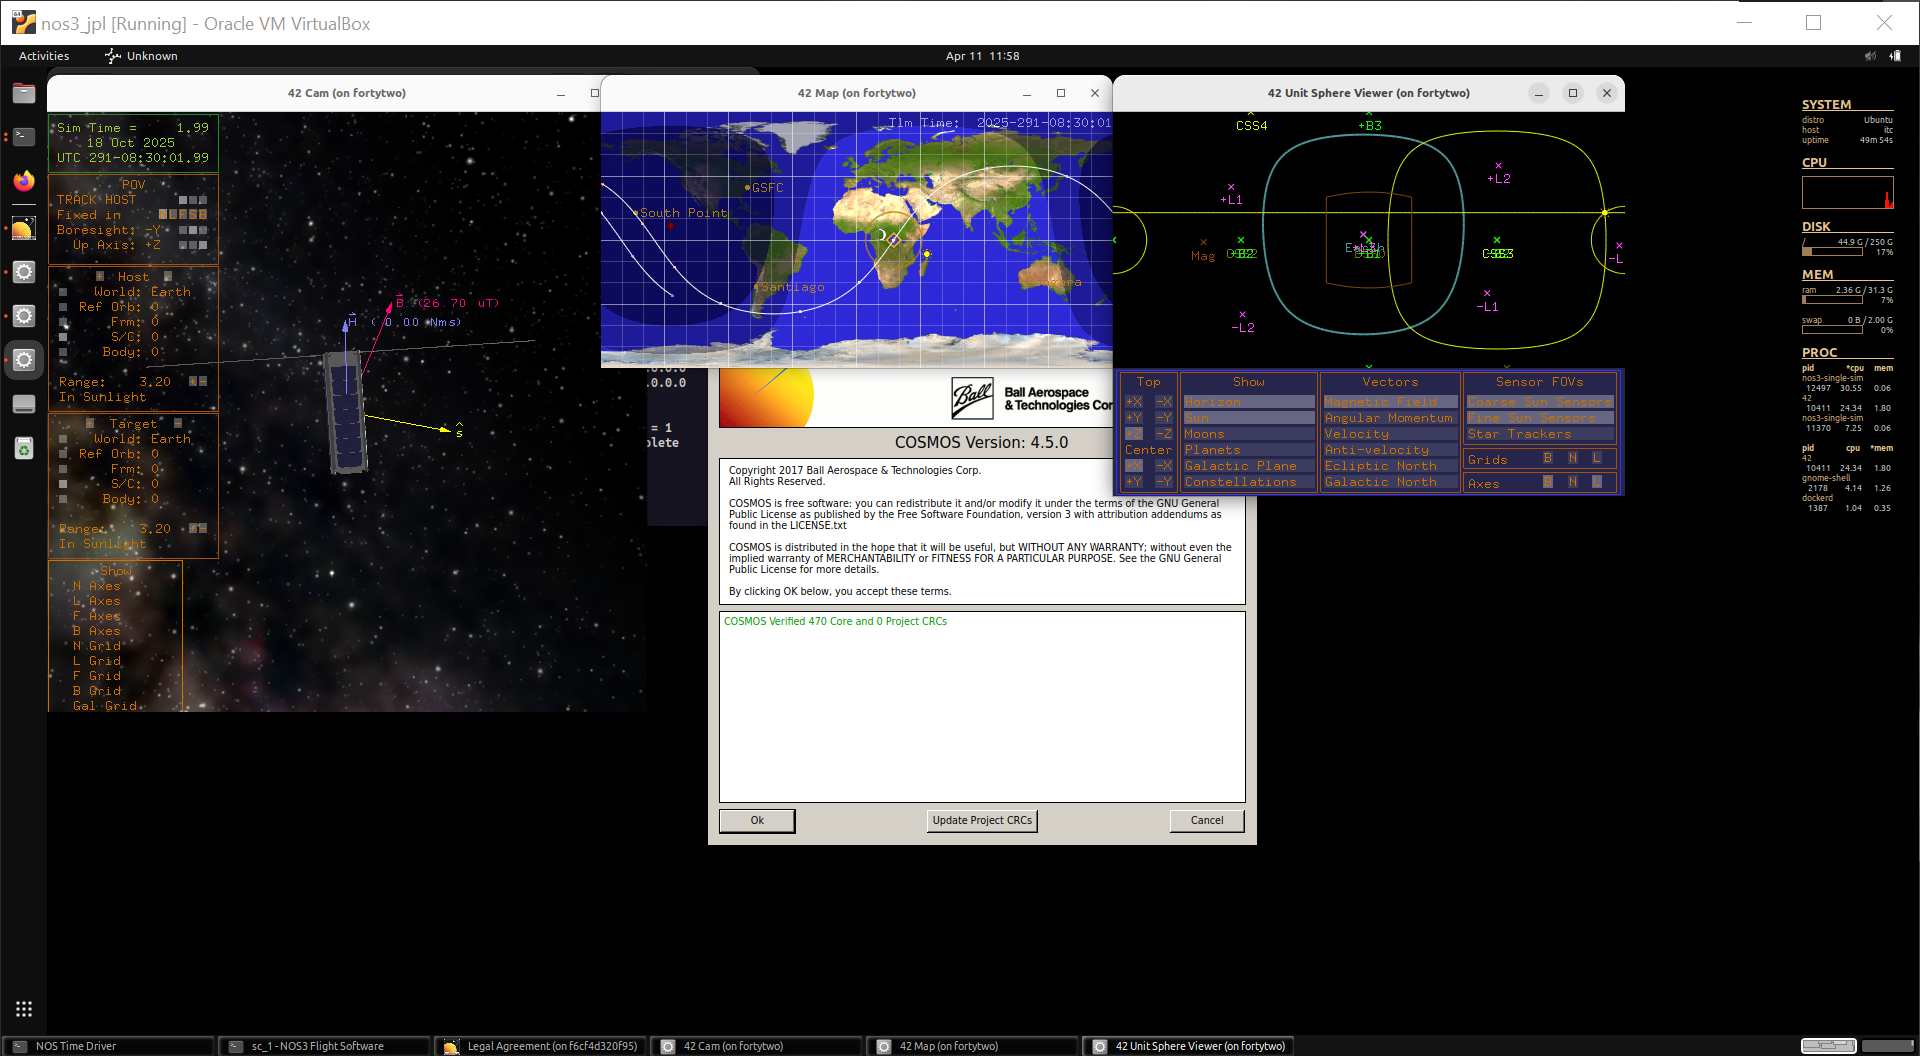This screenshot has width=1920, height=1056.
Task: Set Top axis to +Z in Unit Sphere Viewer
Action: [1134, 434]
